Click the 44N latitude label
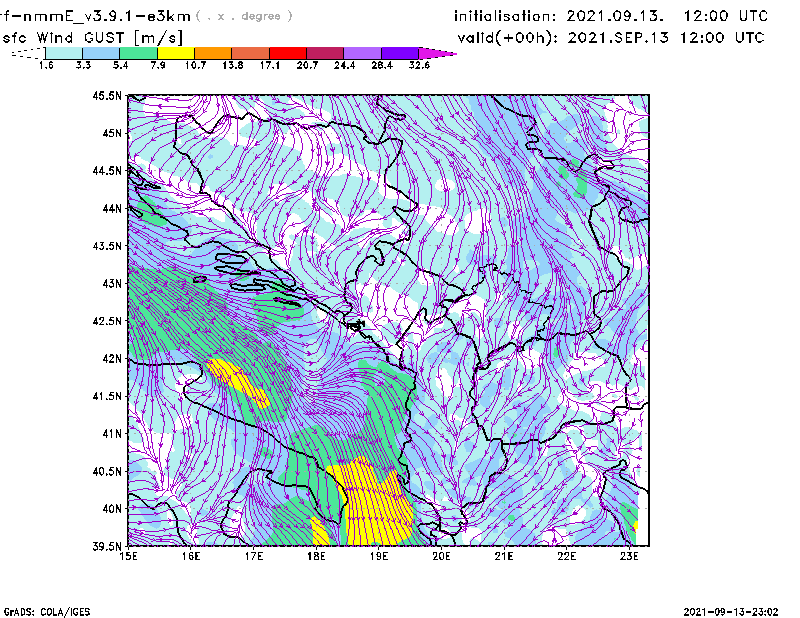 111,208
